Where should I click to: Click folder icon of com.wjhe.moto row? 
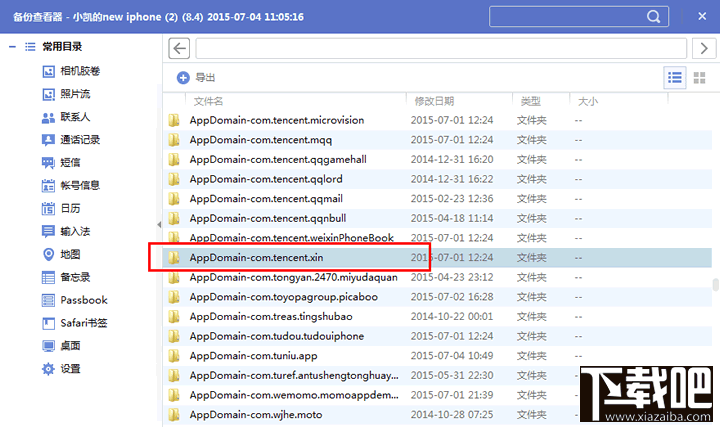[x=174, y=415]
